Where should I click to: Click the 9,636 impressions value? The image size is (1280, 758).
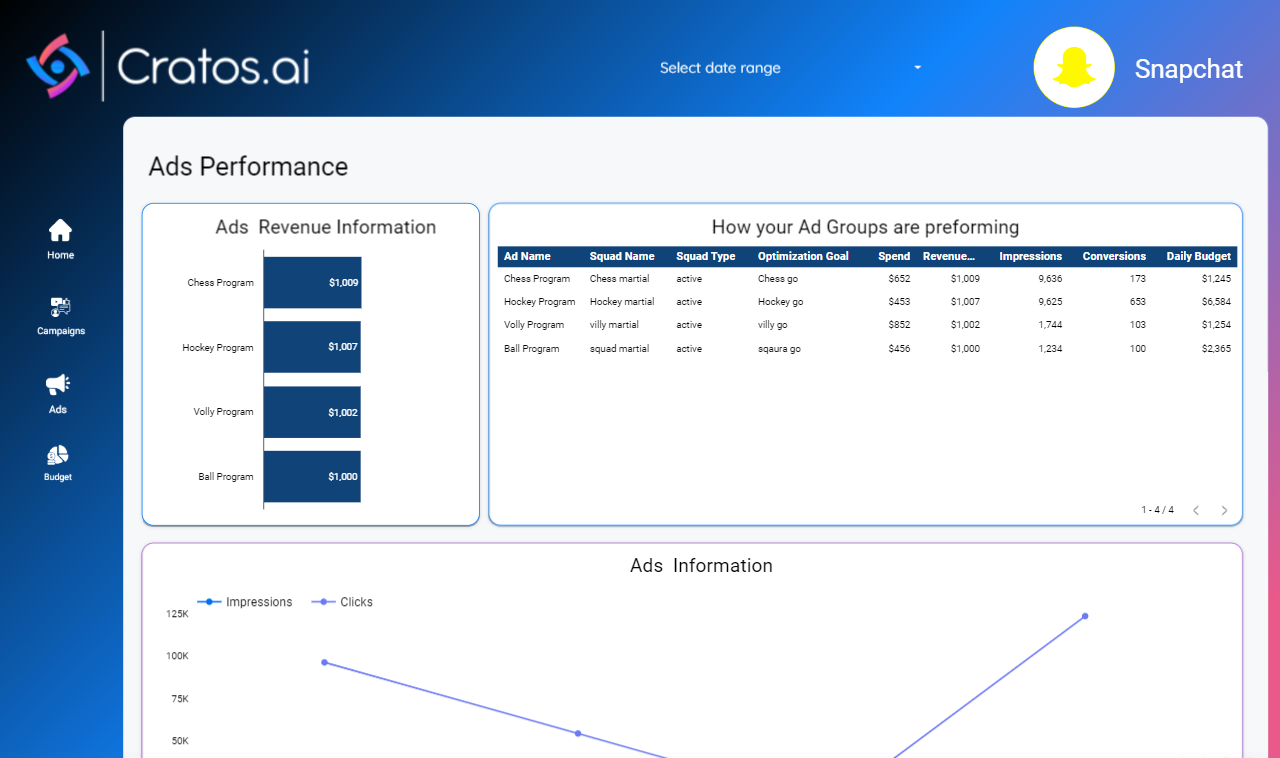(x=1050, y=279)
